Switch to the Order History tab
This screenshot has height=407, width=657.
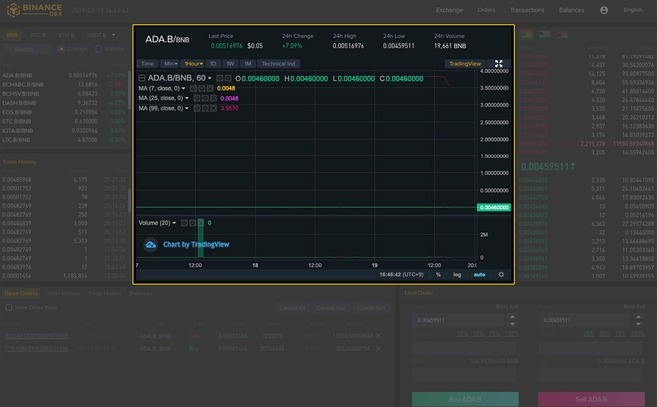62,293
